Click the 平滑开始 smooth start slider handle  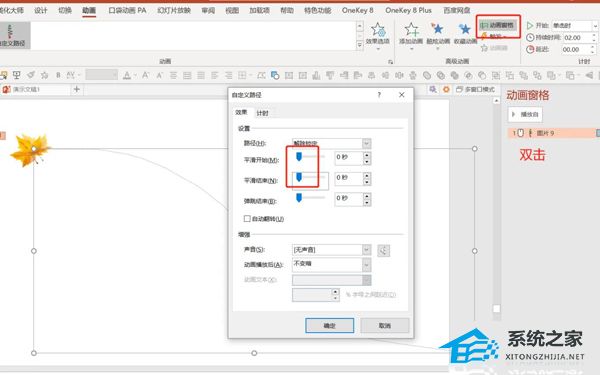299,156
